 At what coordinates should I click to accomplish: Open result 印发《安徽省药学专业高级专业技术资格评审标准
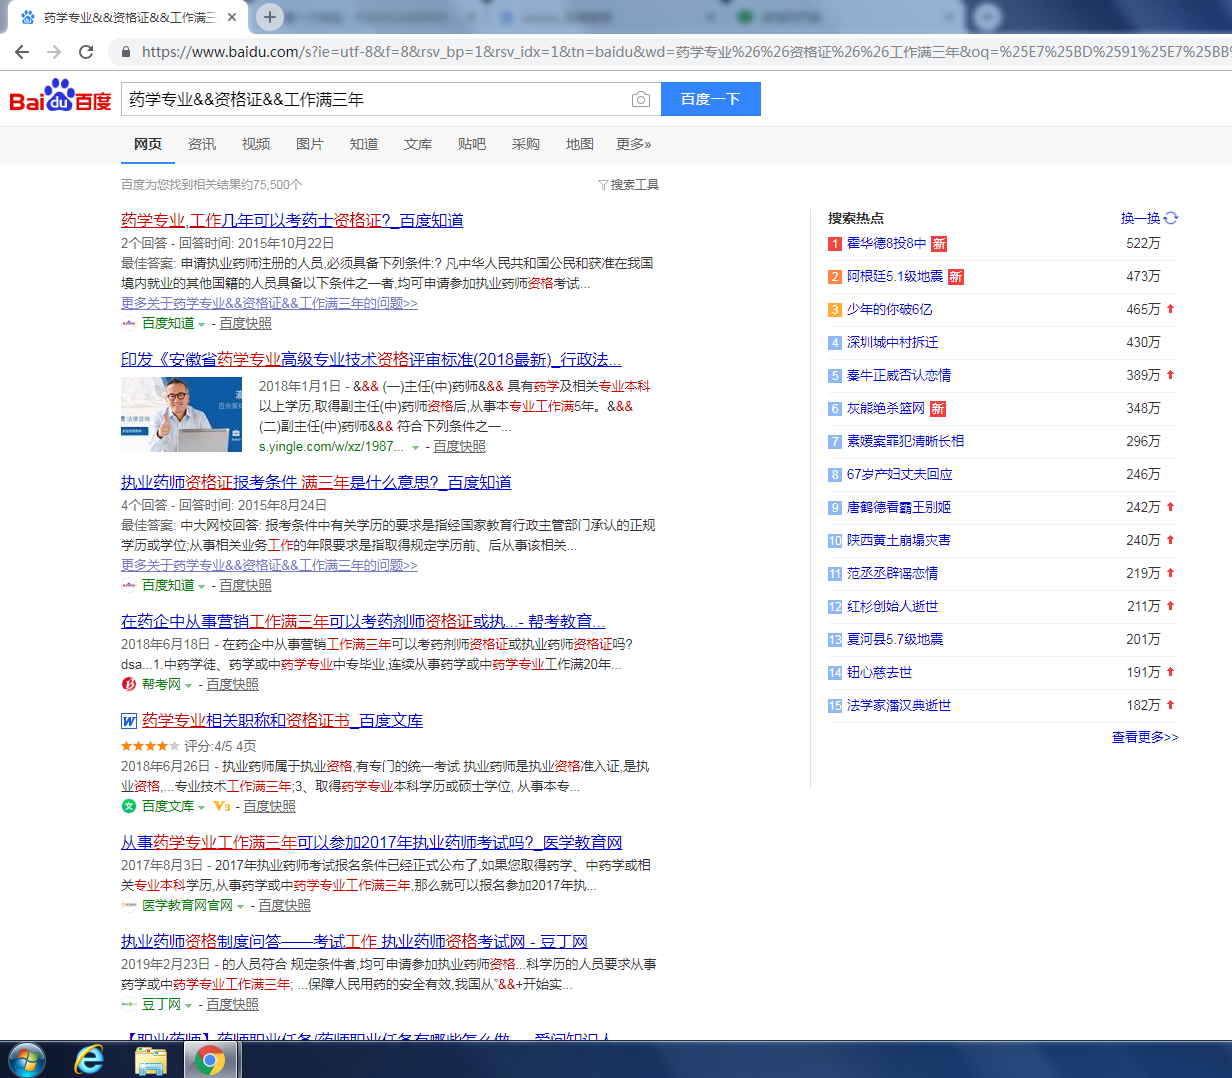(x=371, y=360)
